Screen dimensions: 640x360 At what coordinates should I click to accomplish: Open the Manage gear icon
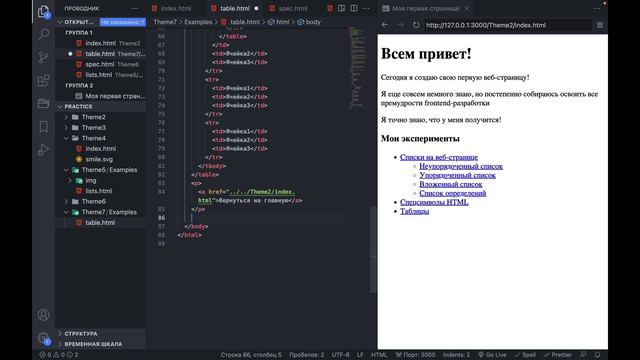tap(43, 338)
